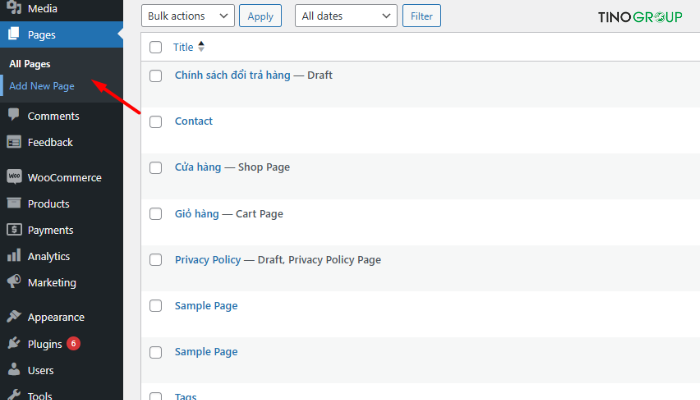
Task: Click the Analytics bar chart icon
Action: pos(14,255)
